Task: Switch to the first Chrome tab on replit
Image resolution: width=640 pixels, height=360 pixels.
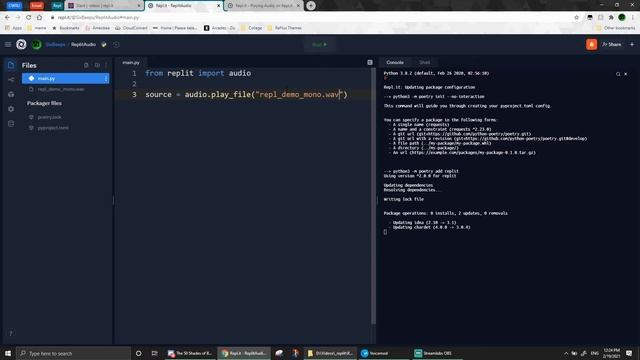Action: tap(104, 6)
